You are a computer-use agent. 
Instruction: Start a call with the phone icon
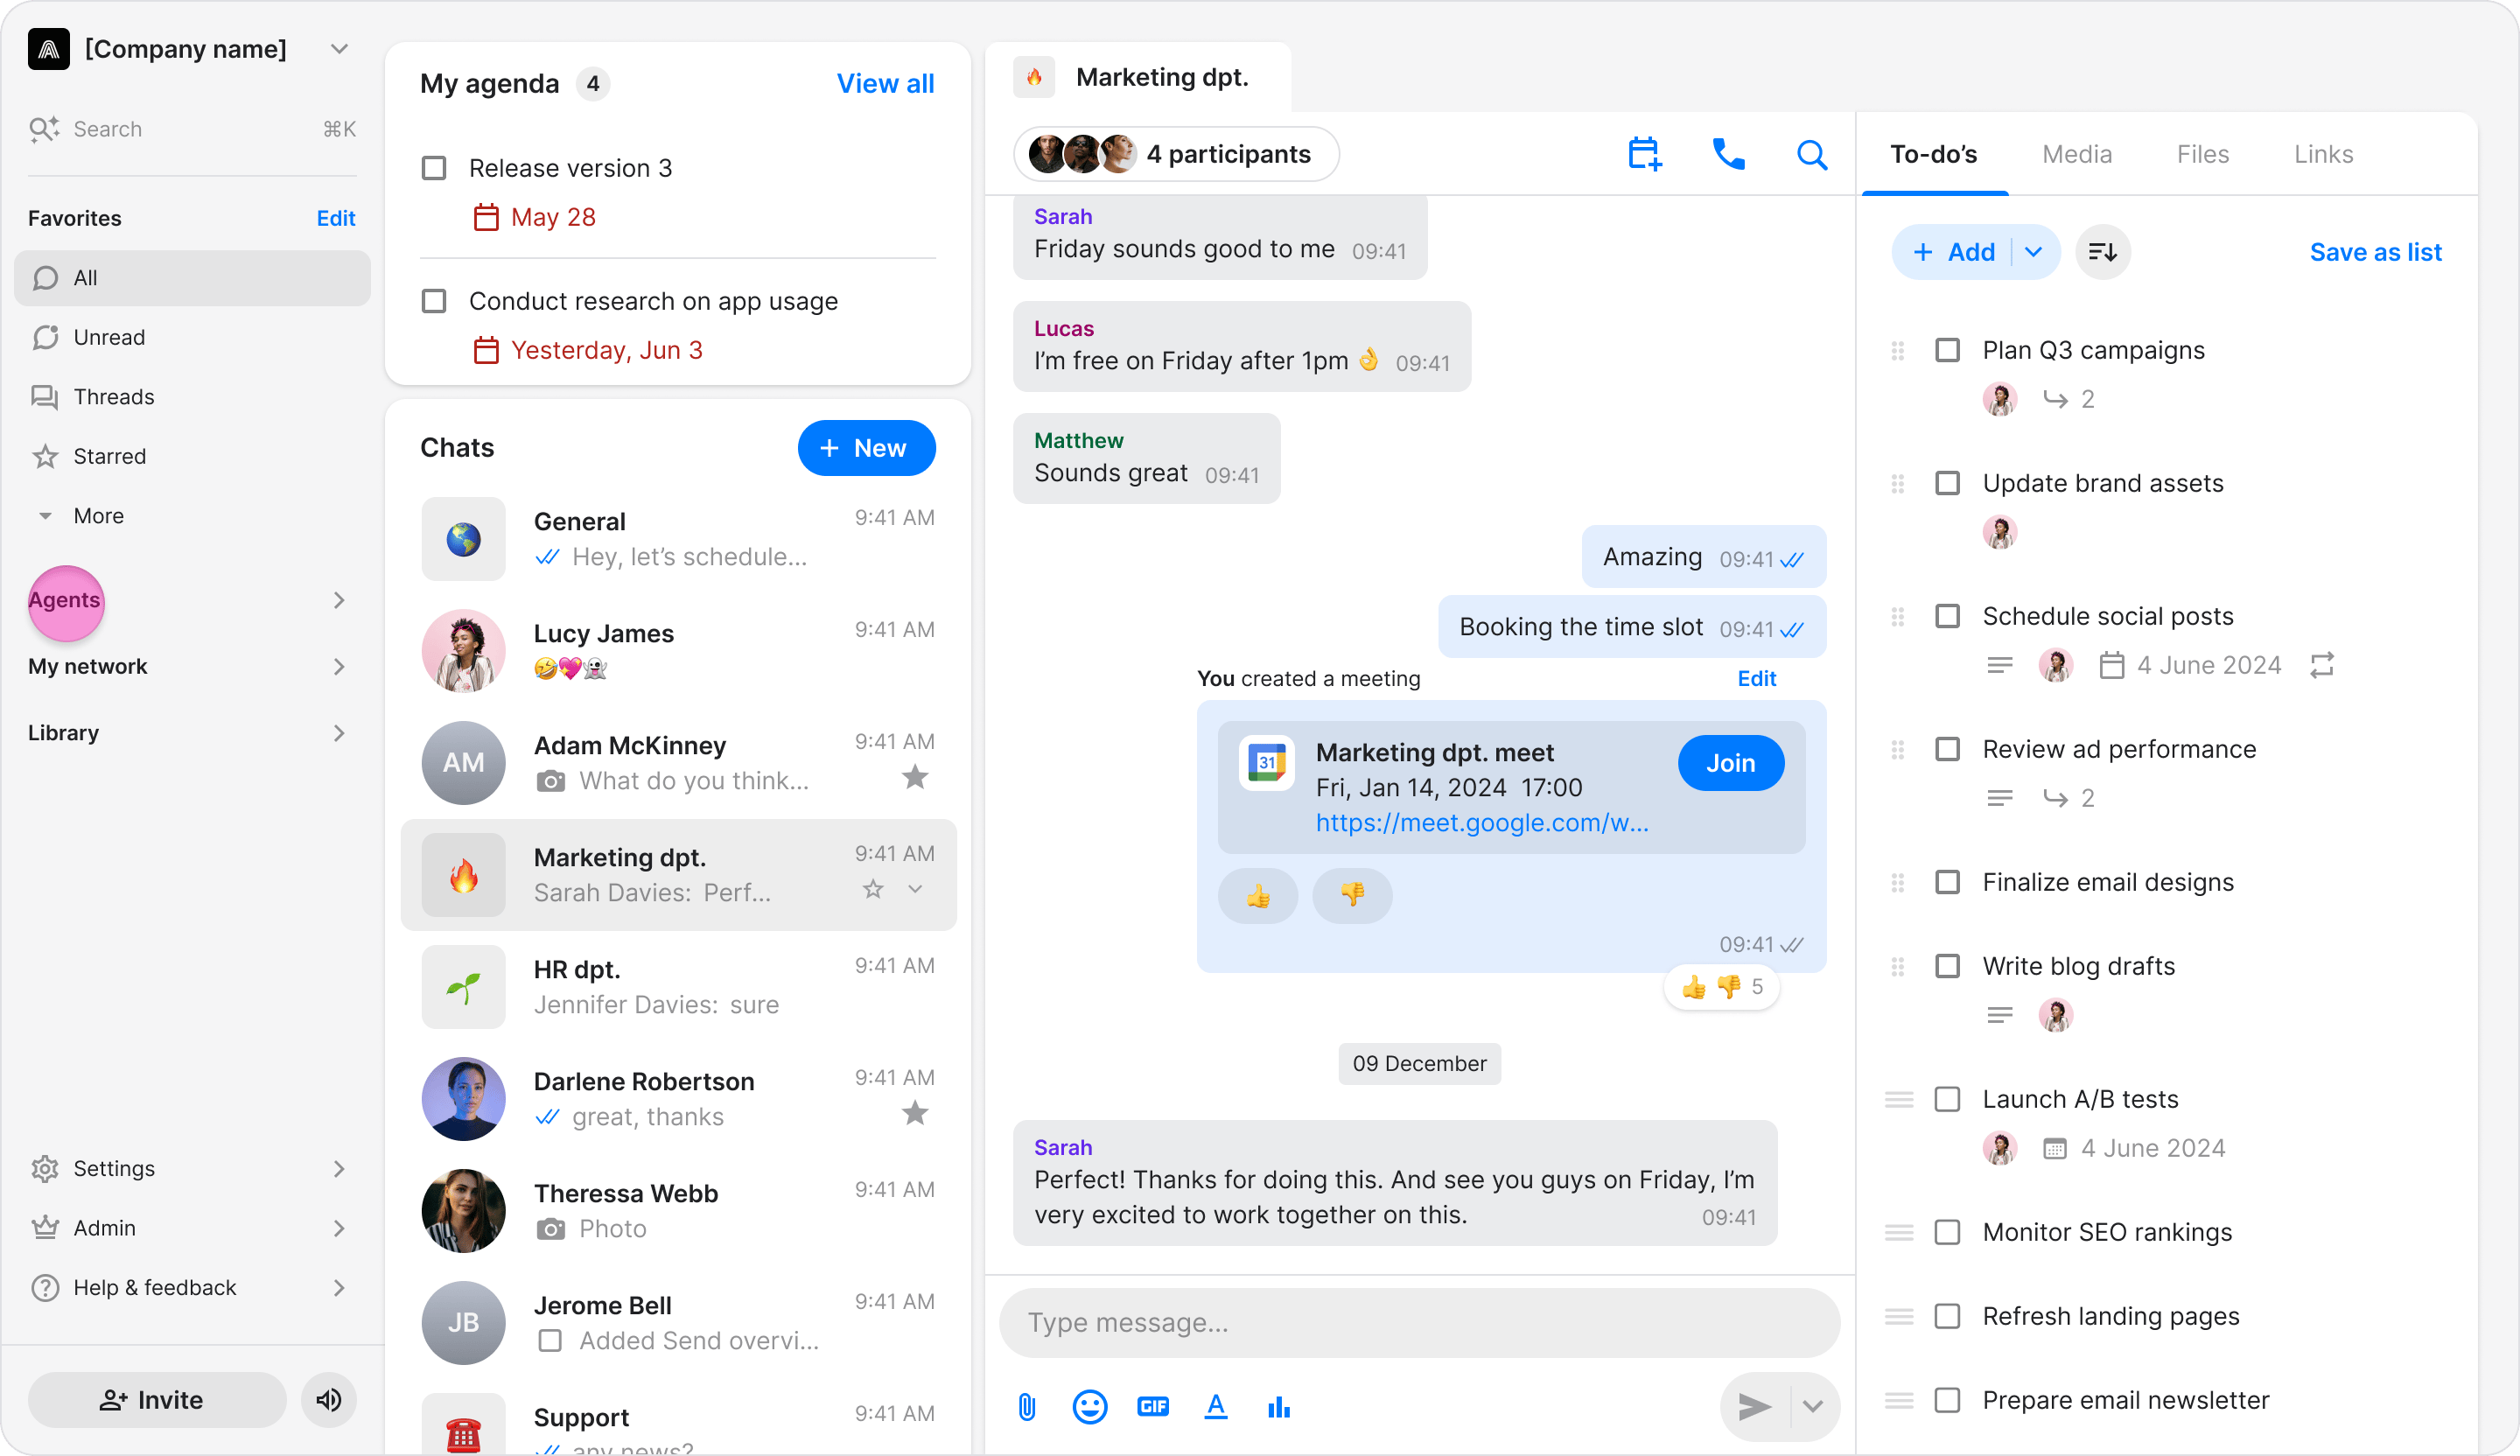(1728, 154)
